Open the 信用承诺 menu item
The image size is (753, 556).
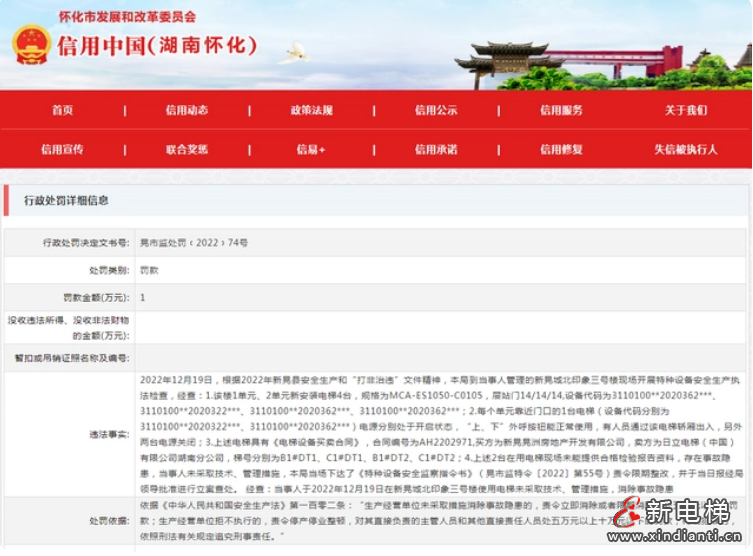tap(436, 149)
